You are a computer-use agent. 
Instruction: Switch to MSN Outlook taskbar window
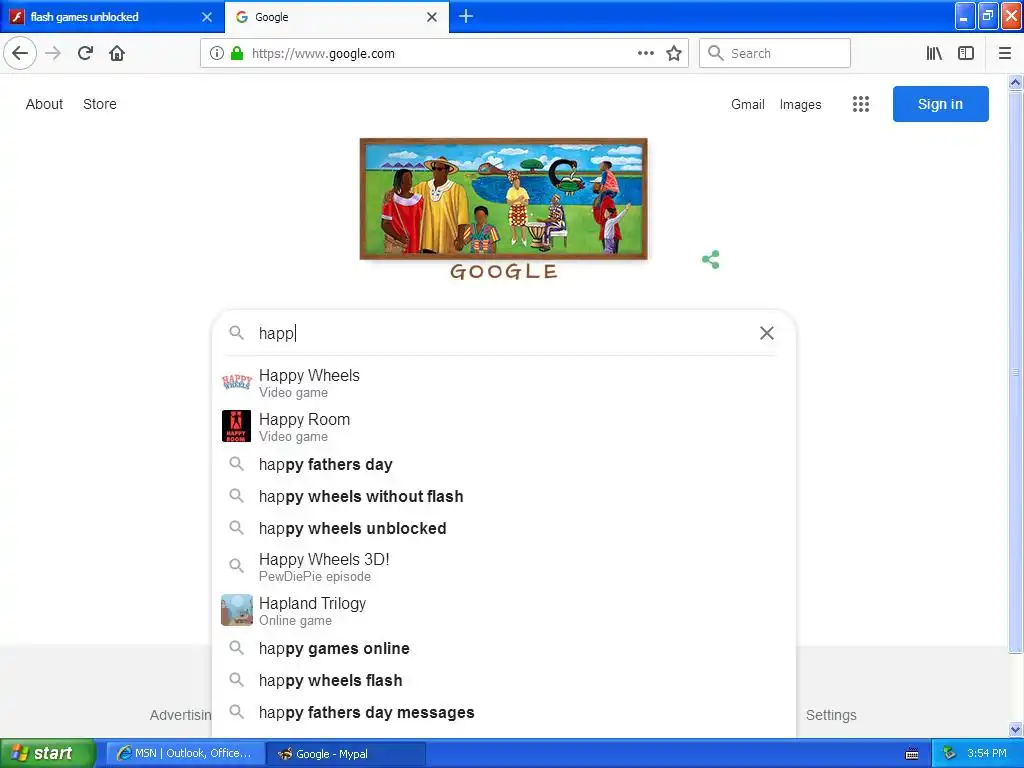[185, 753]
